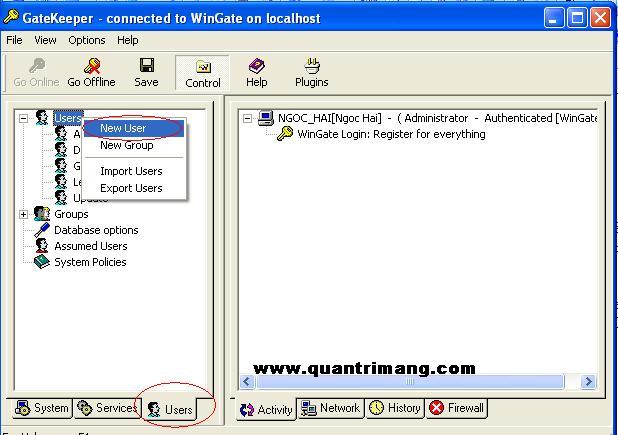Click the WinGate Login key icon
Screen dimensions: 618x435
[x=285, y=134]
